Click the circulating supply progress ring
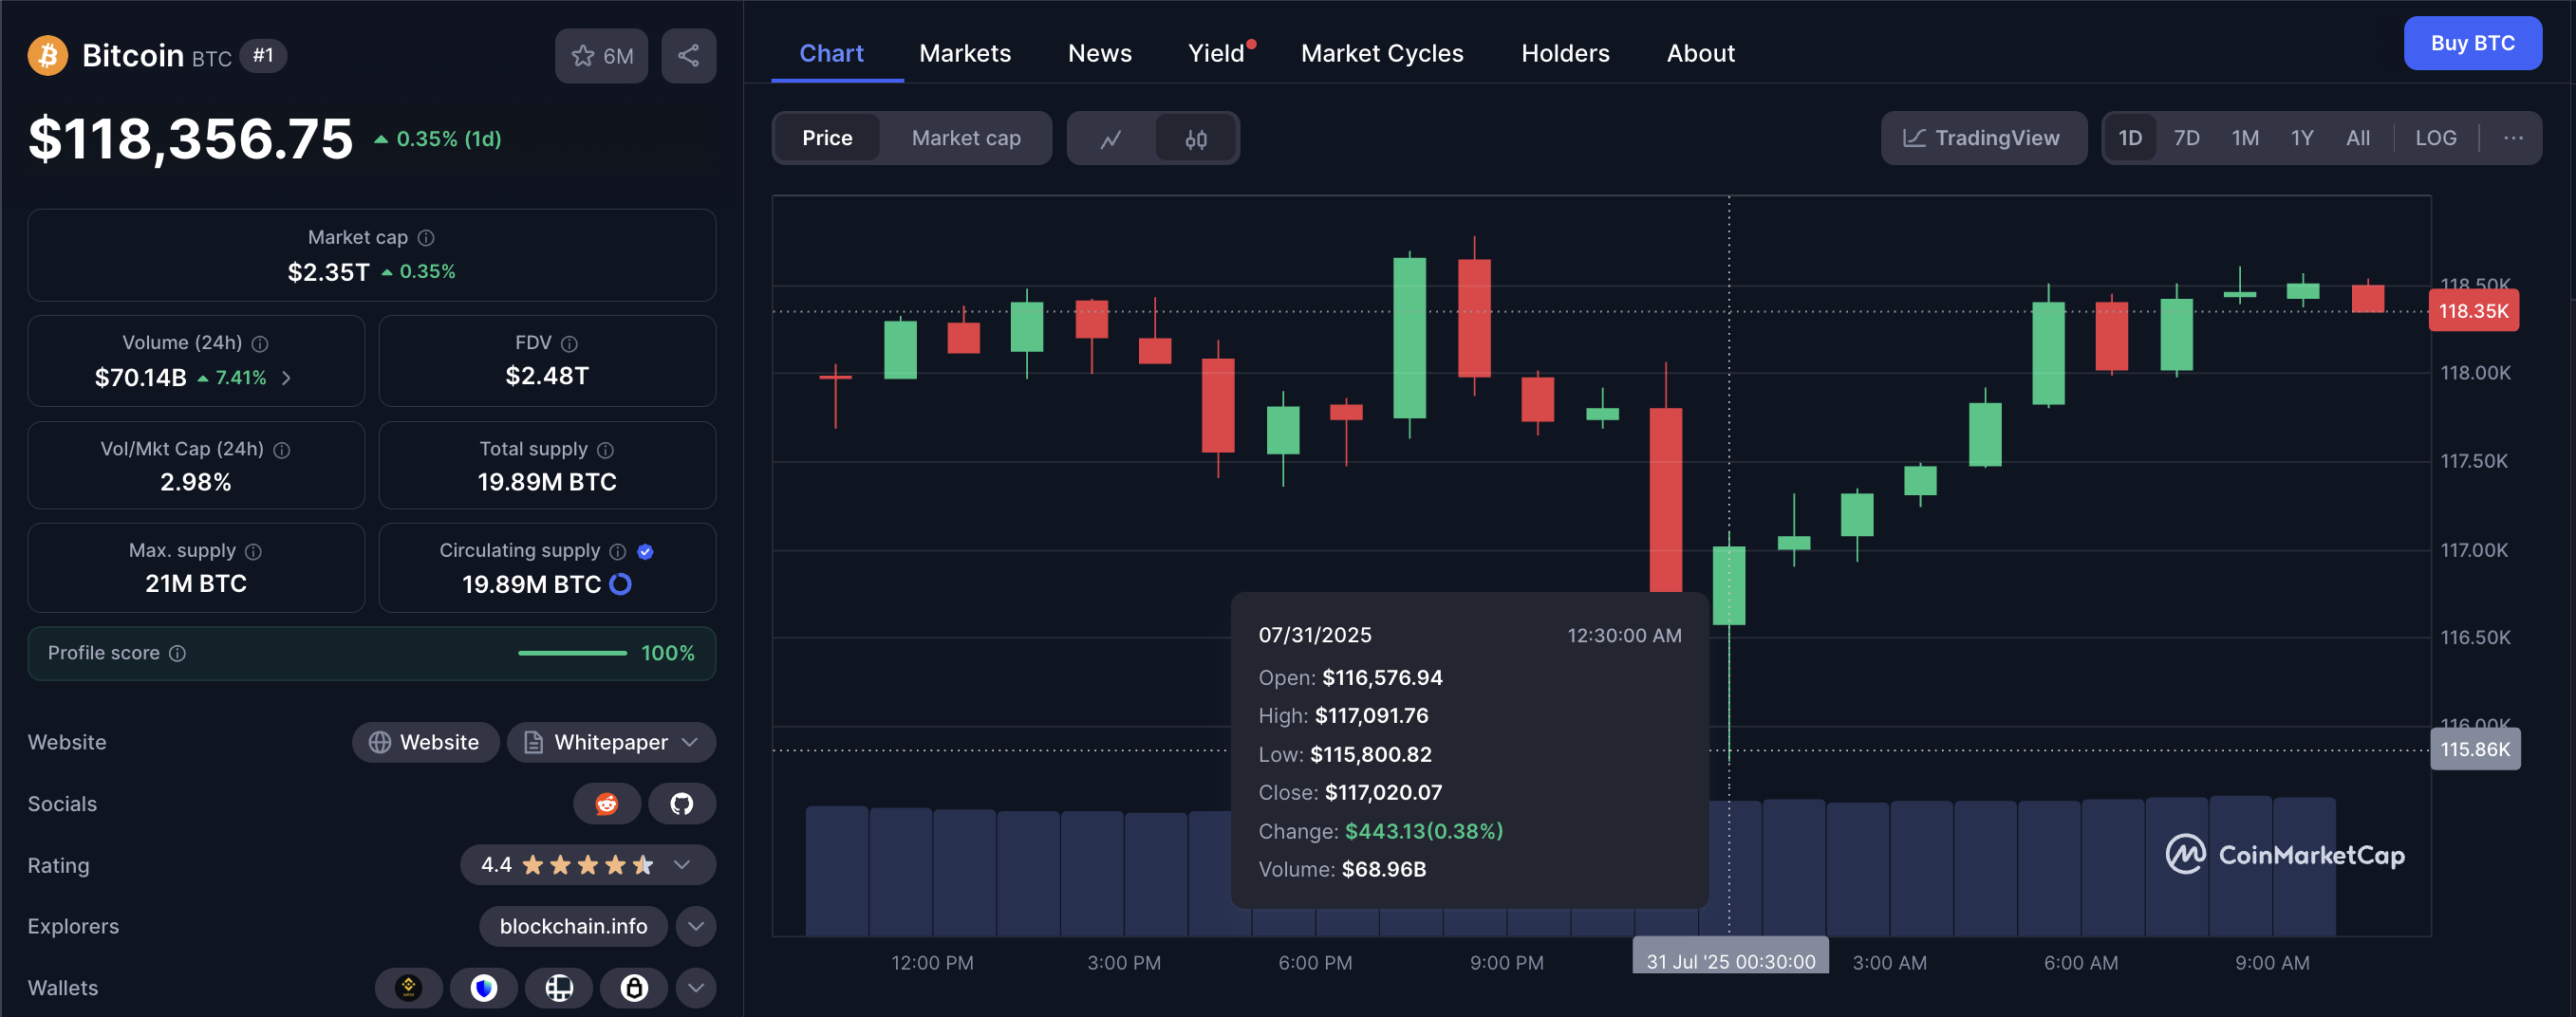 point(620,584)
